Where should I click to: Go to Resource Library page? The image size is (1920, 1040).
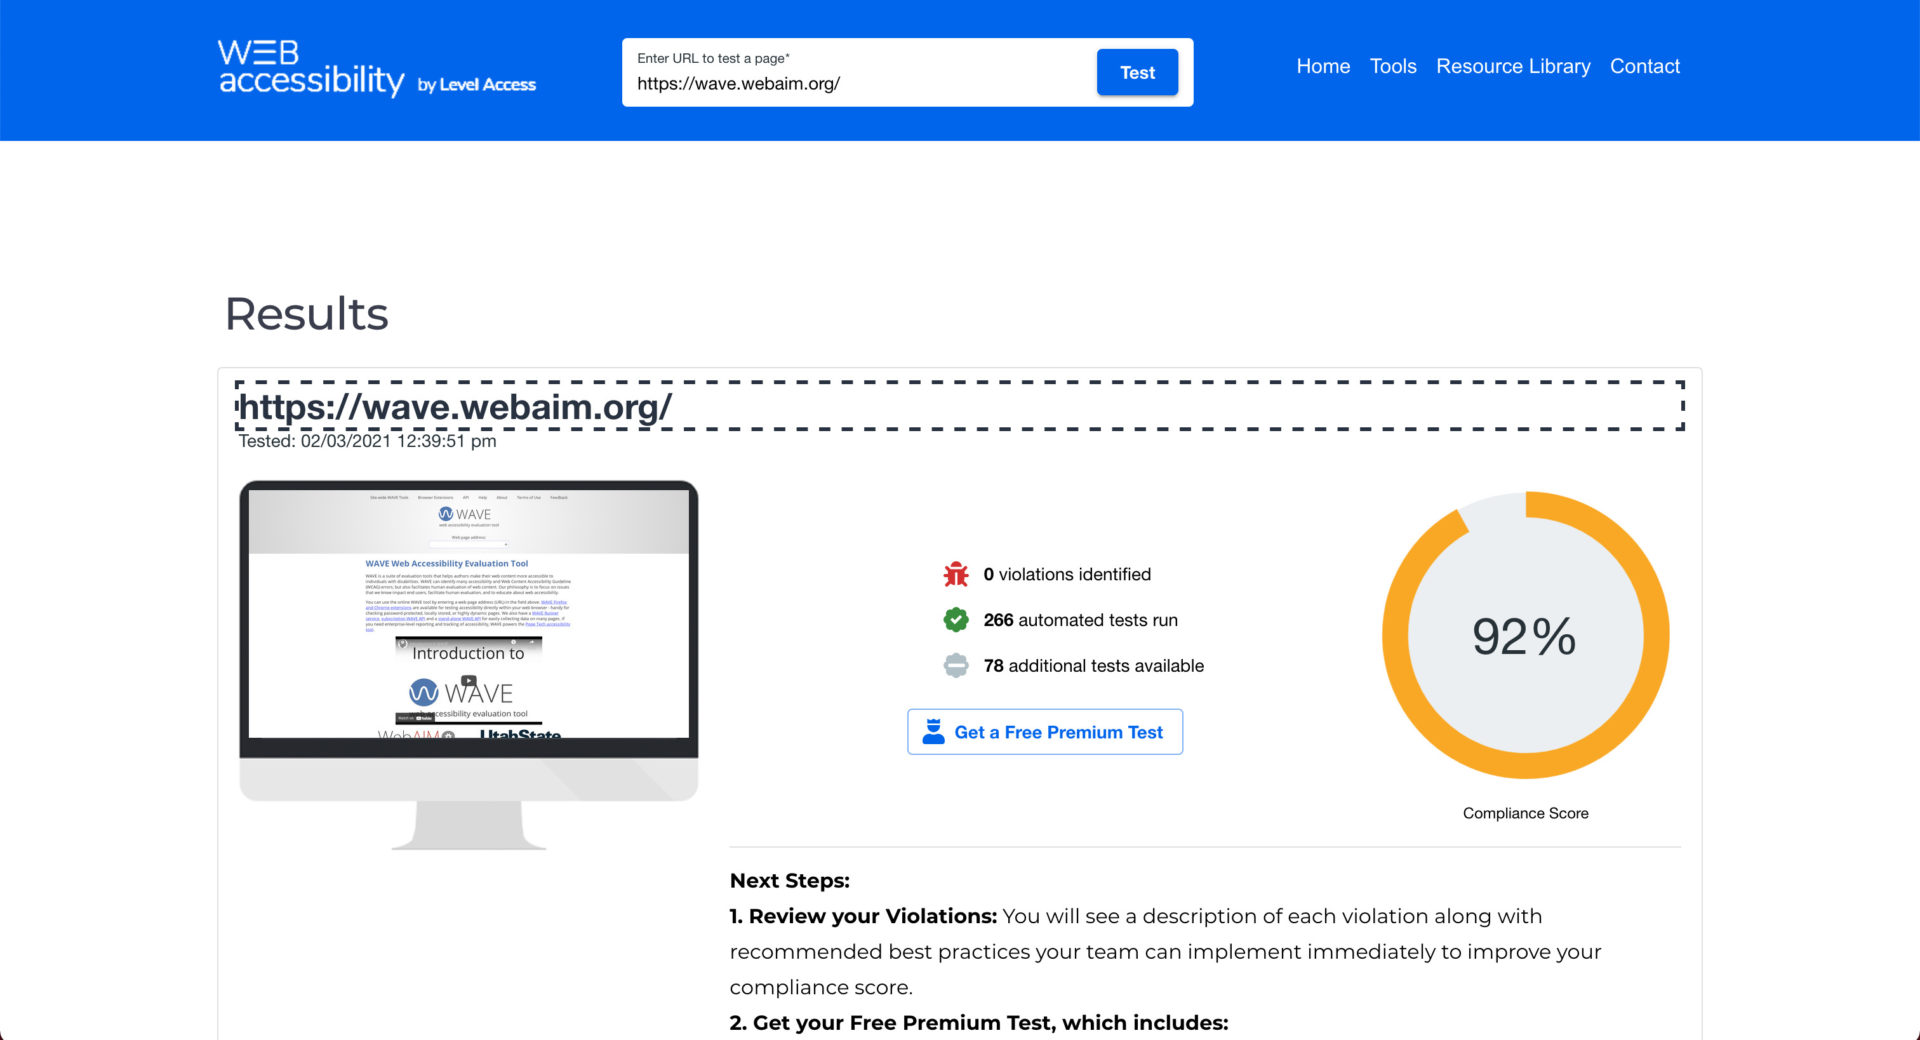coord(1513,66)
